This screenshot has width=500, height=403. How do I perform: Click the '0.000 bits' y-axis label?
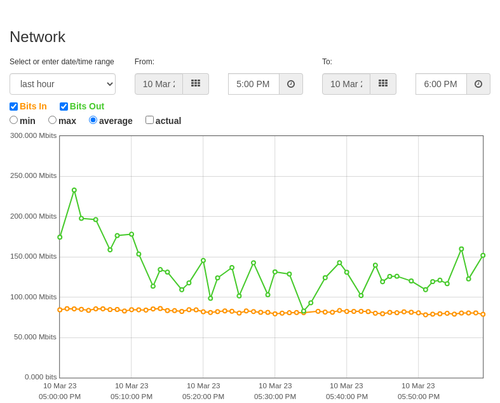coord(41,377)
